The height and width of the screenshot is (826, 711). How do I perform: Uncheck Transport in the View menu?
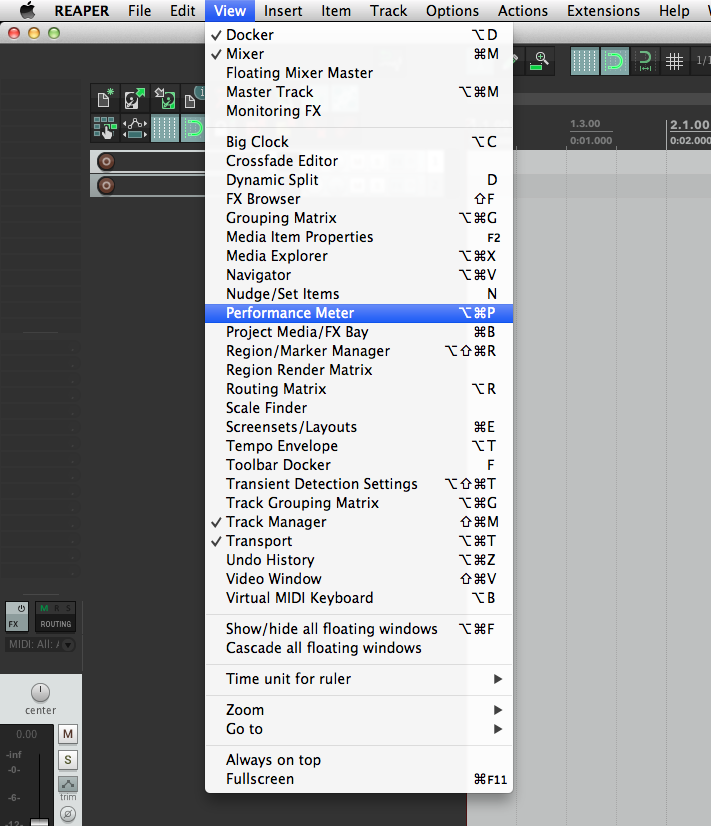pos(359,540)
